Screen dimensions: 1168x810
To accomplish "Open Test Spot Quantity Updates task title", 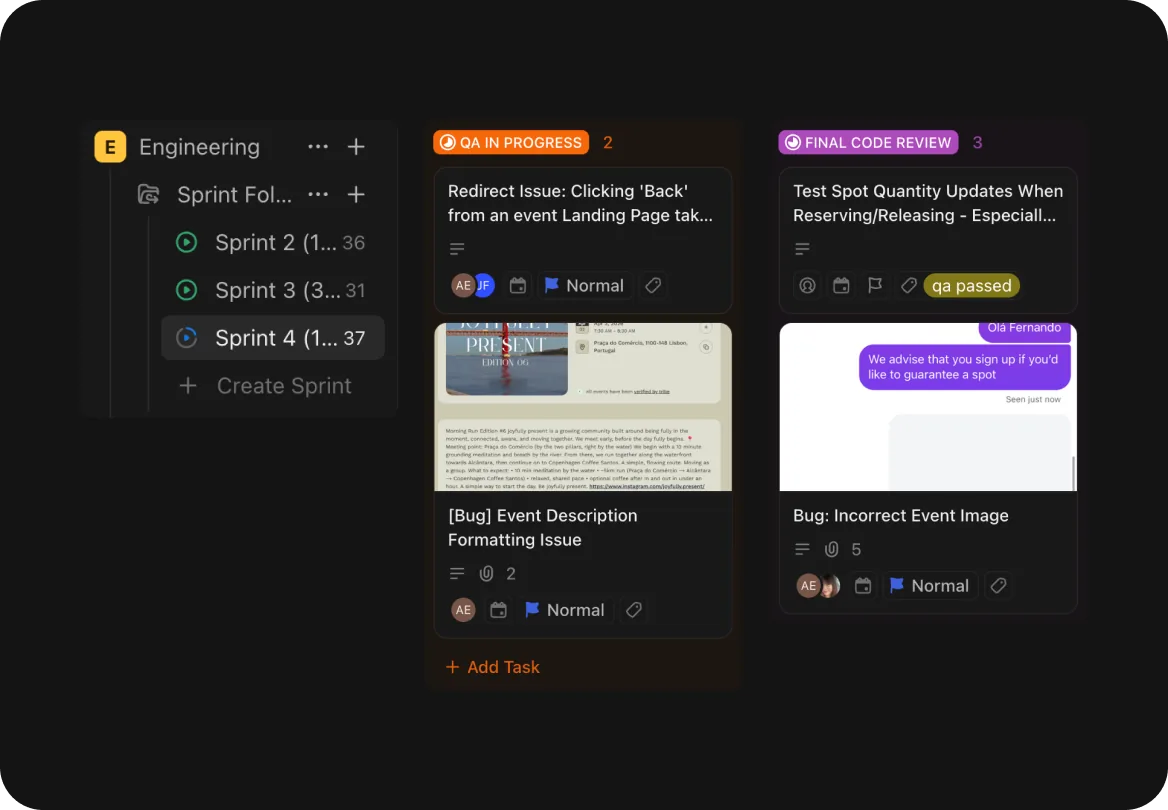I will pos(927,203).
